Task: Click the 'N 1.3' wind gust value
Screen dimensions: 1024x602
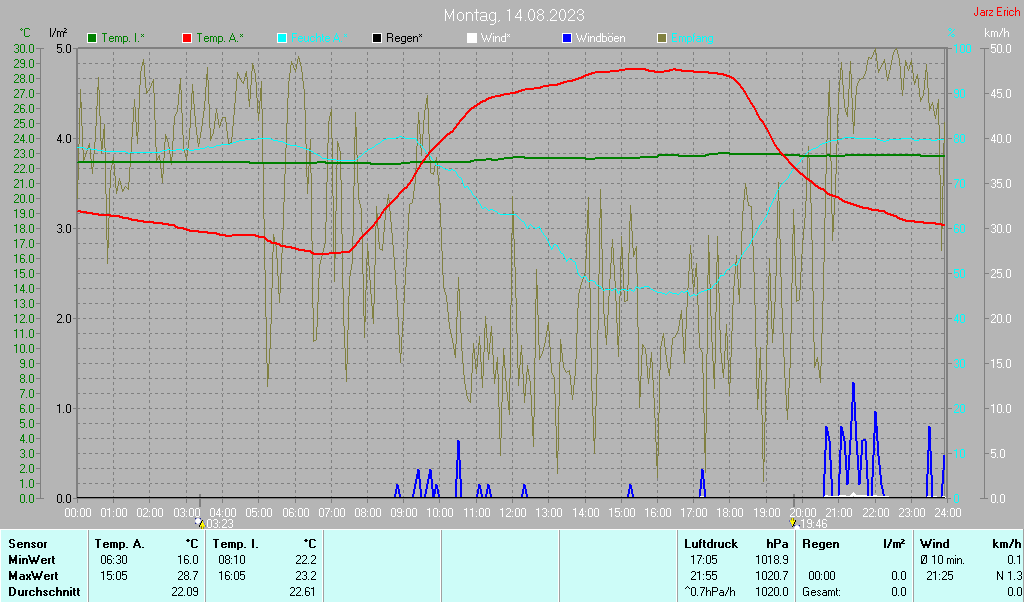Action: click(1008, 577)
